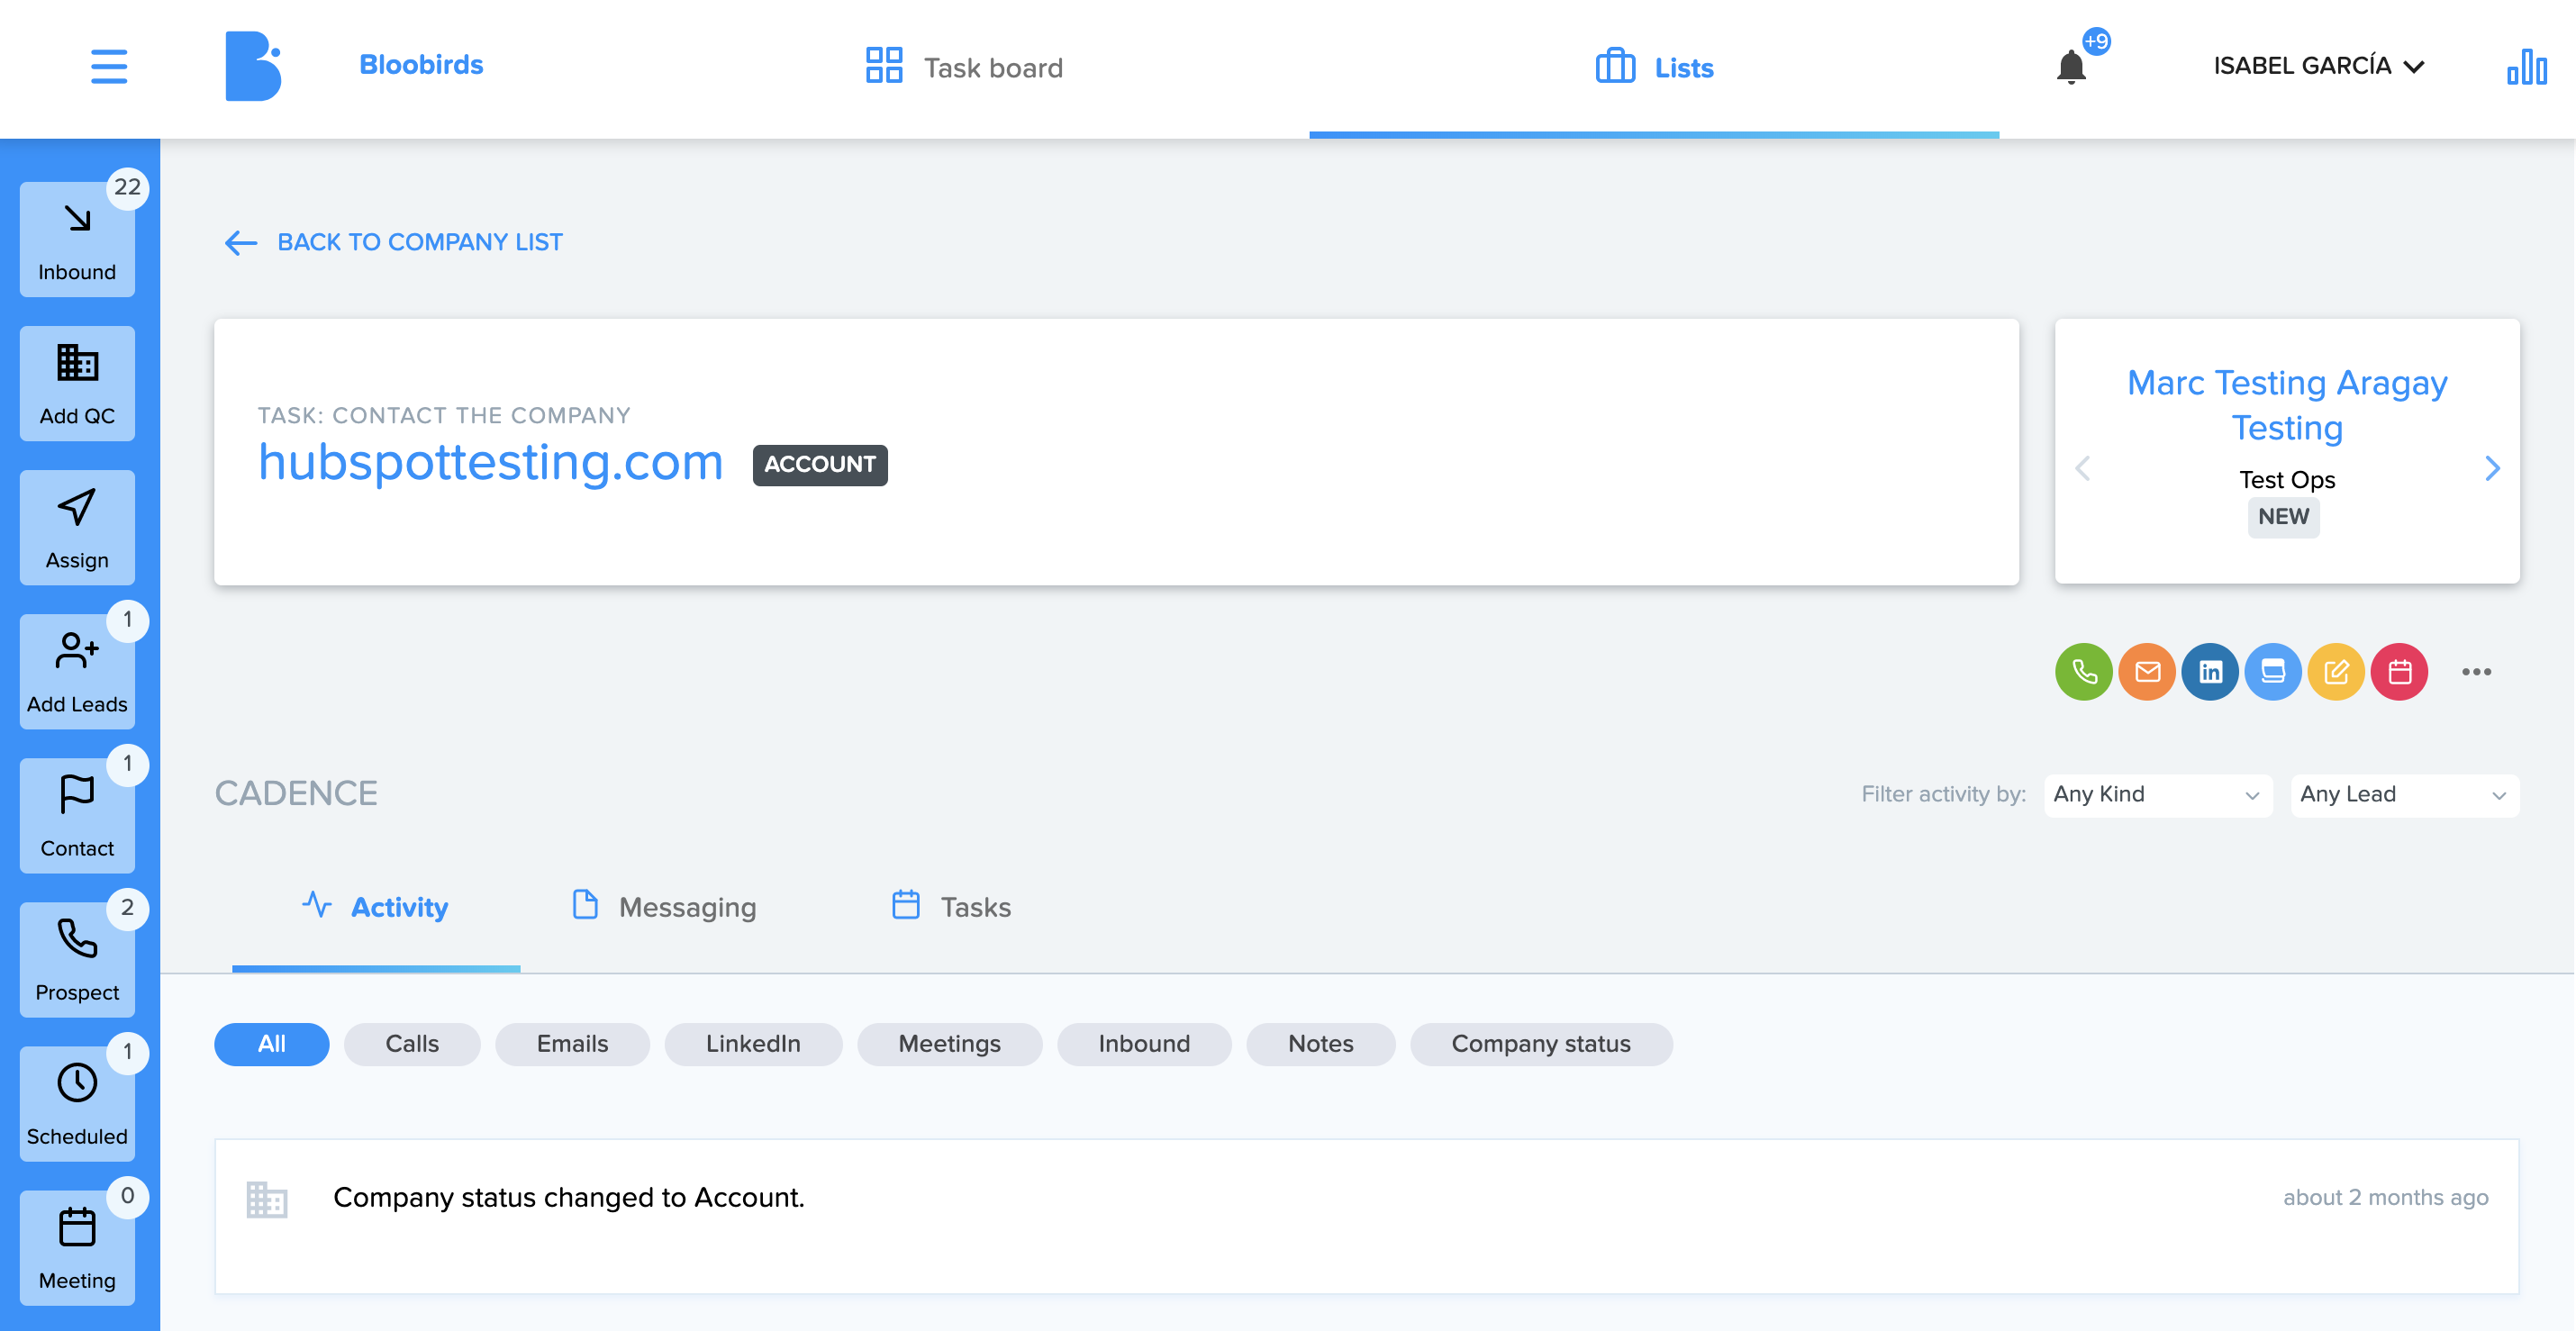This screenshot has height=1331, width=2576.
Task: Click the ACCOUNT status badge
Action: coord(819,465)
